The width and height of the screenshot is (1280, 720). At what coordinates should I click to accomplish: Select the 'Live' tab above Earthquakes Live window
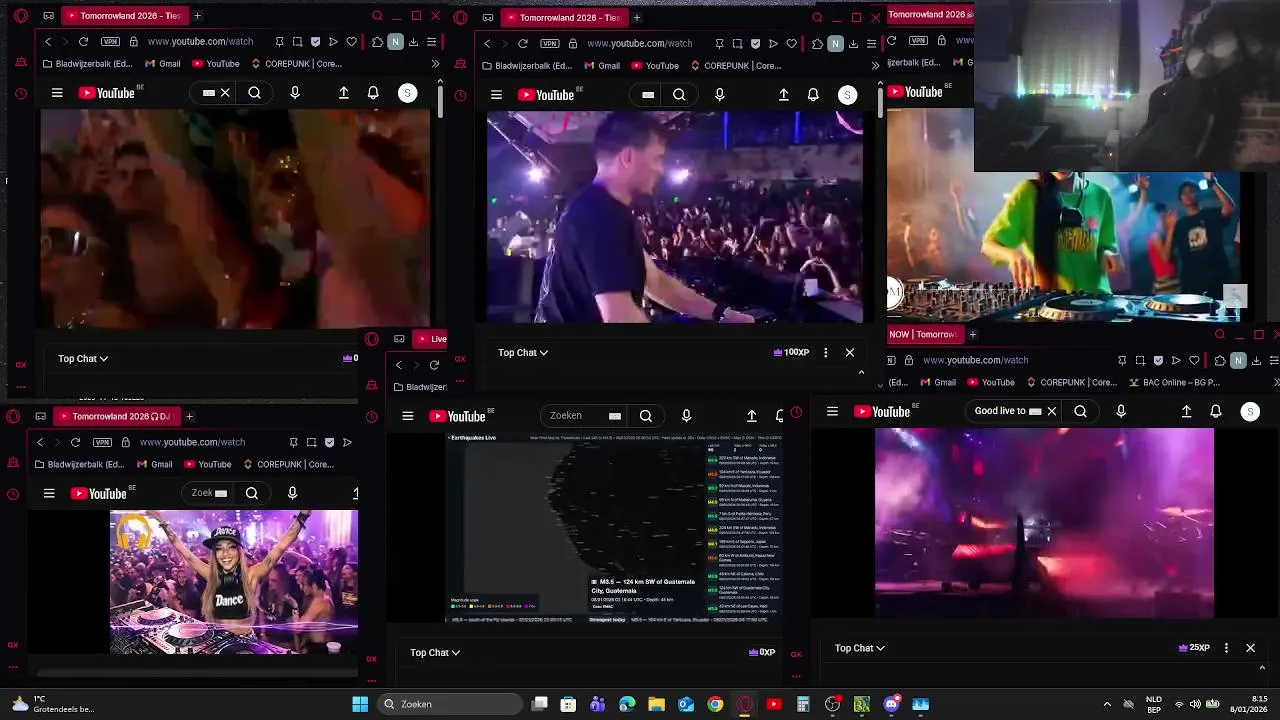click(431, 339)
